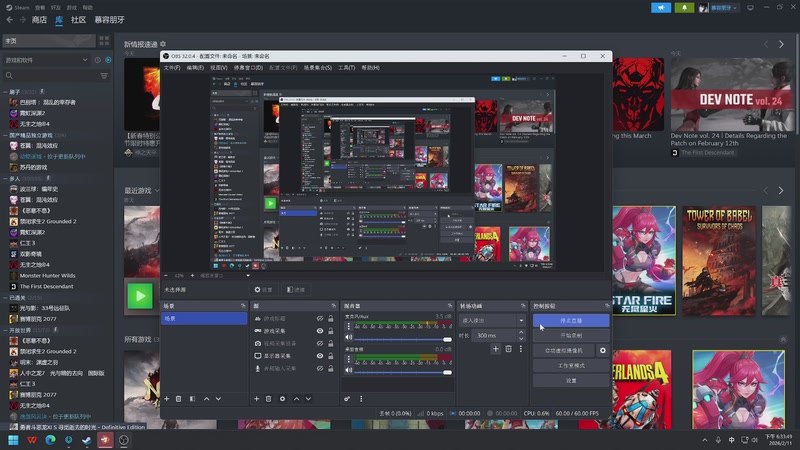Collapse the 开放世界 collection in Steam
800x450 pixels.
click(6, 330)
